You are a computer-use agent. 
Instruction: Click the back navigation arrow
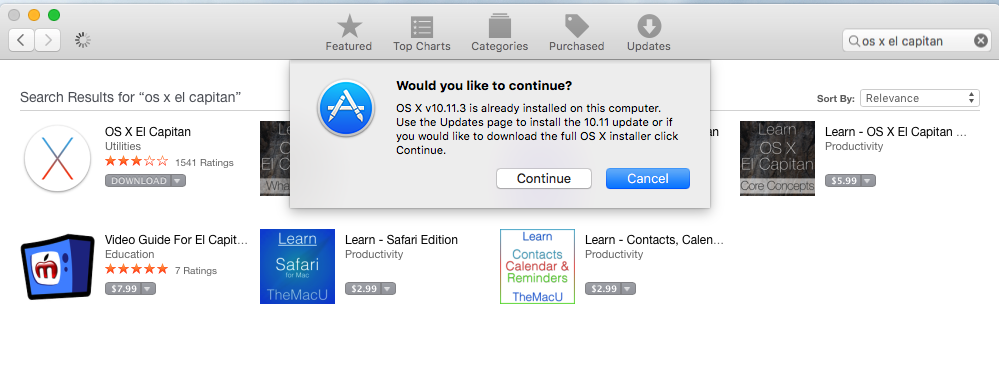click(x=21, y=40)
